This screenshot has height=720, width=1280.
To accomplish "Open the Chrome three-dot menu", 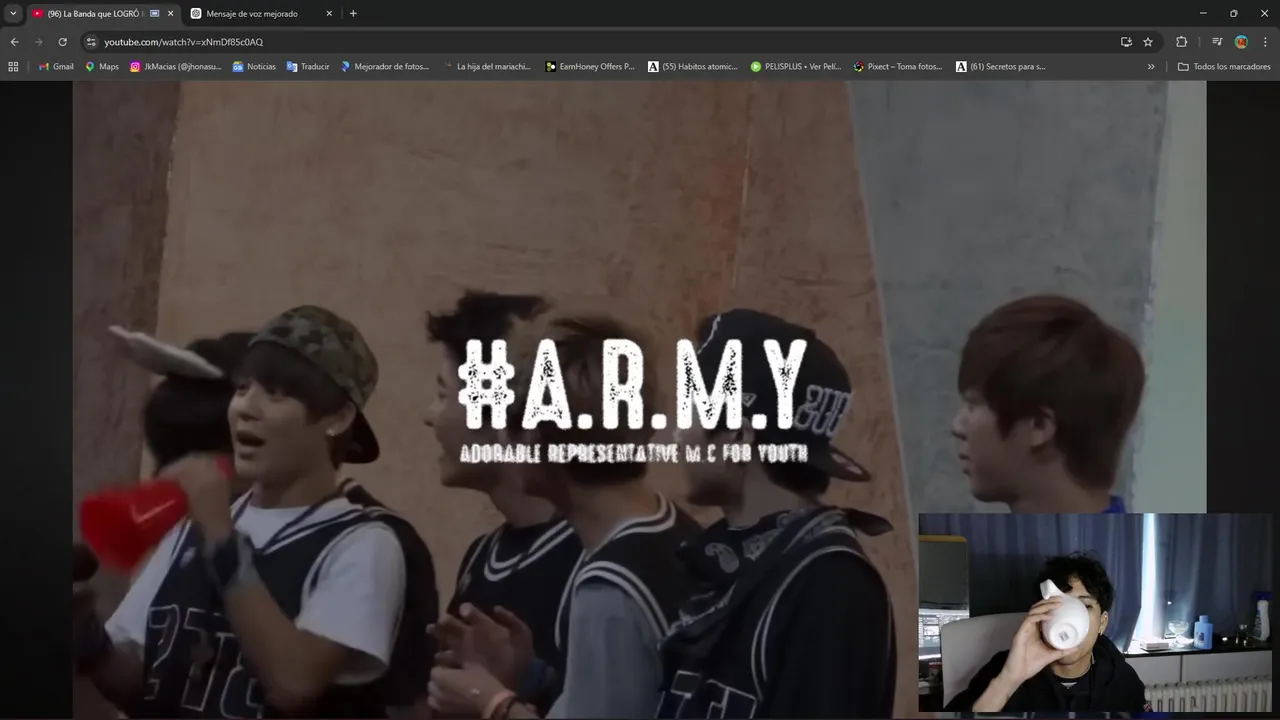I will (1265, 42).
